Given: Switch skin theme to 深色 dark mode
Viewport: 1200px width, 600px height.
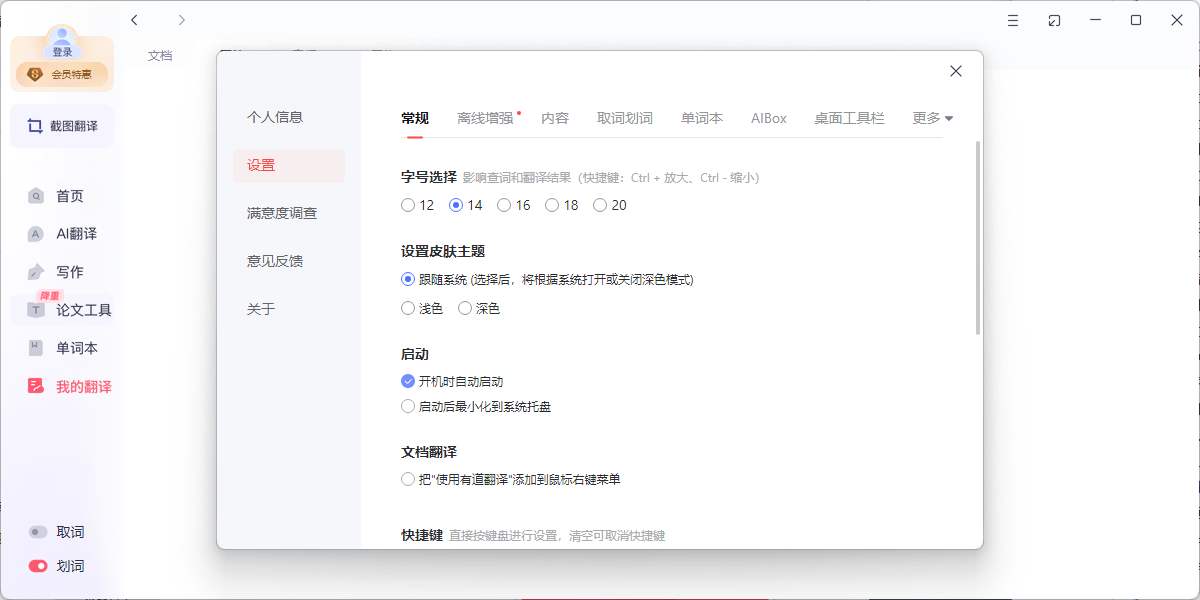Looking at the screenshot, I should click(464, 308).
